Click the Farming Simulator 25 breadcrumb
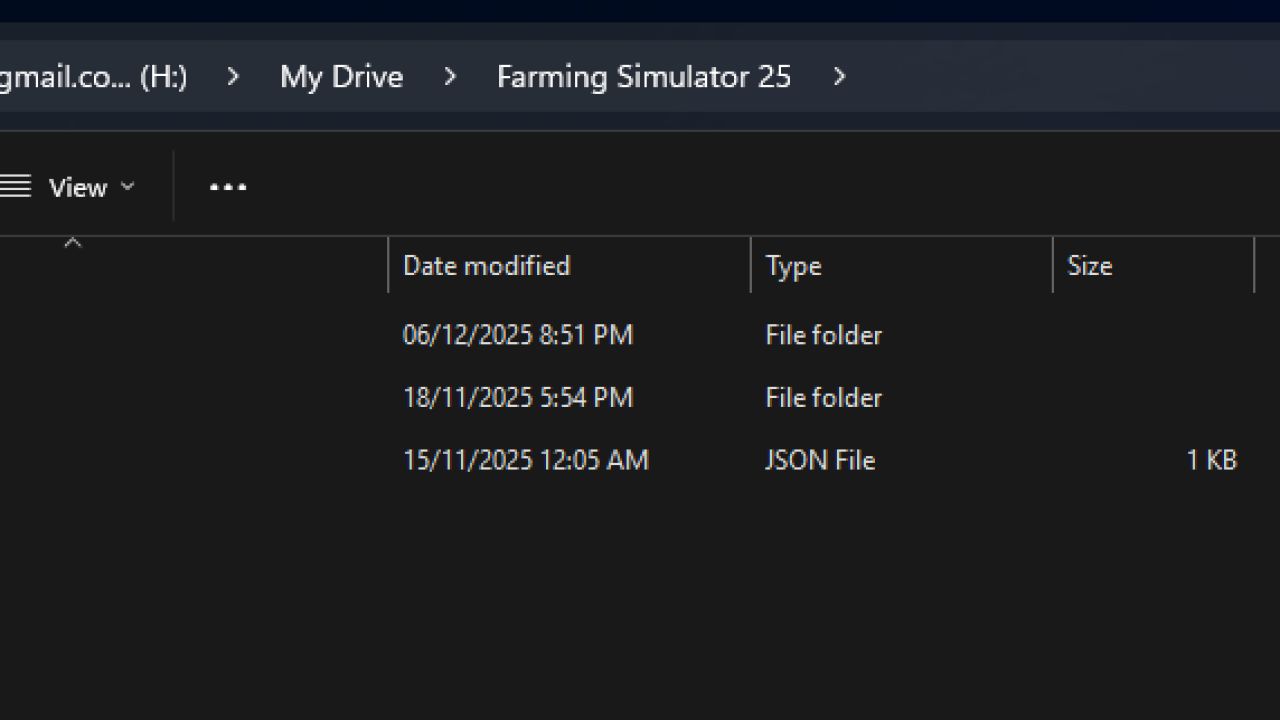This screenshot has width=1280, height=720. (643, 77)
